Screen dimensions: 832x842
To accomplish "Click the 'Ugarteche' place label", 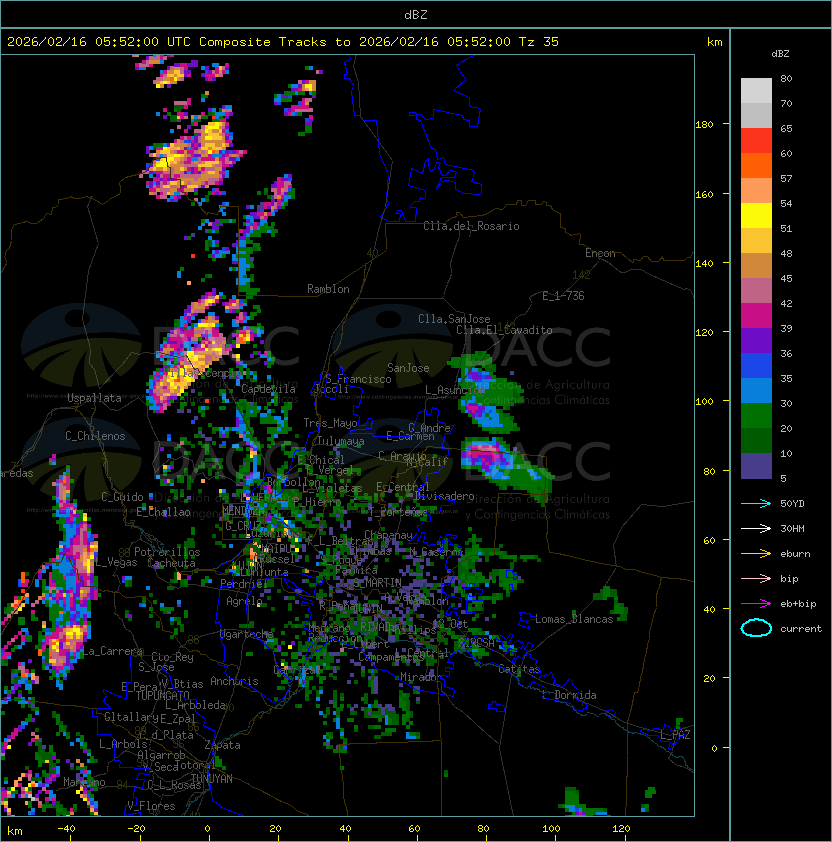I will 247,634.
